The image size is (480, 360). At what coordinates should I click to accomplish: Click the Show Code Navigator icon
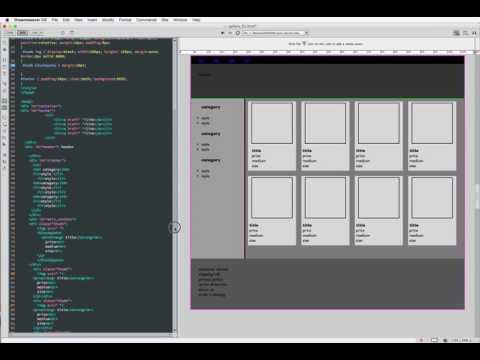5,50
